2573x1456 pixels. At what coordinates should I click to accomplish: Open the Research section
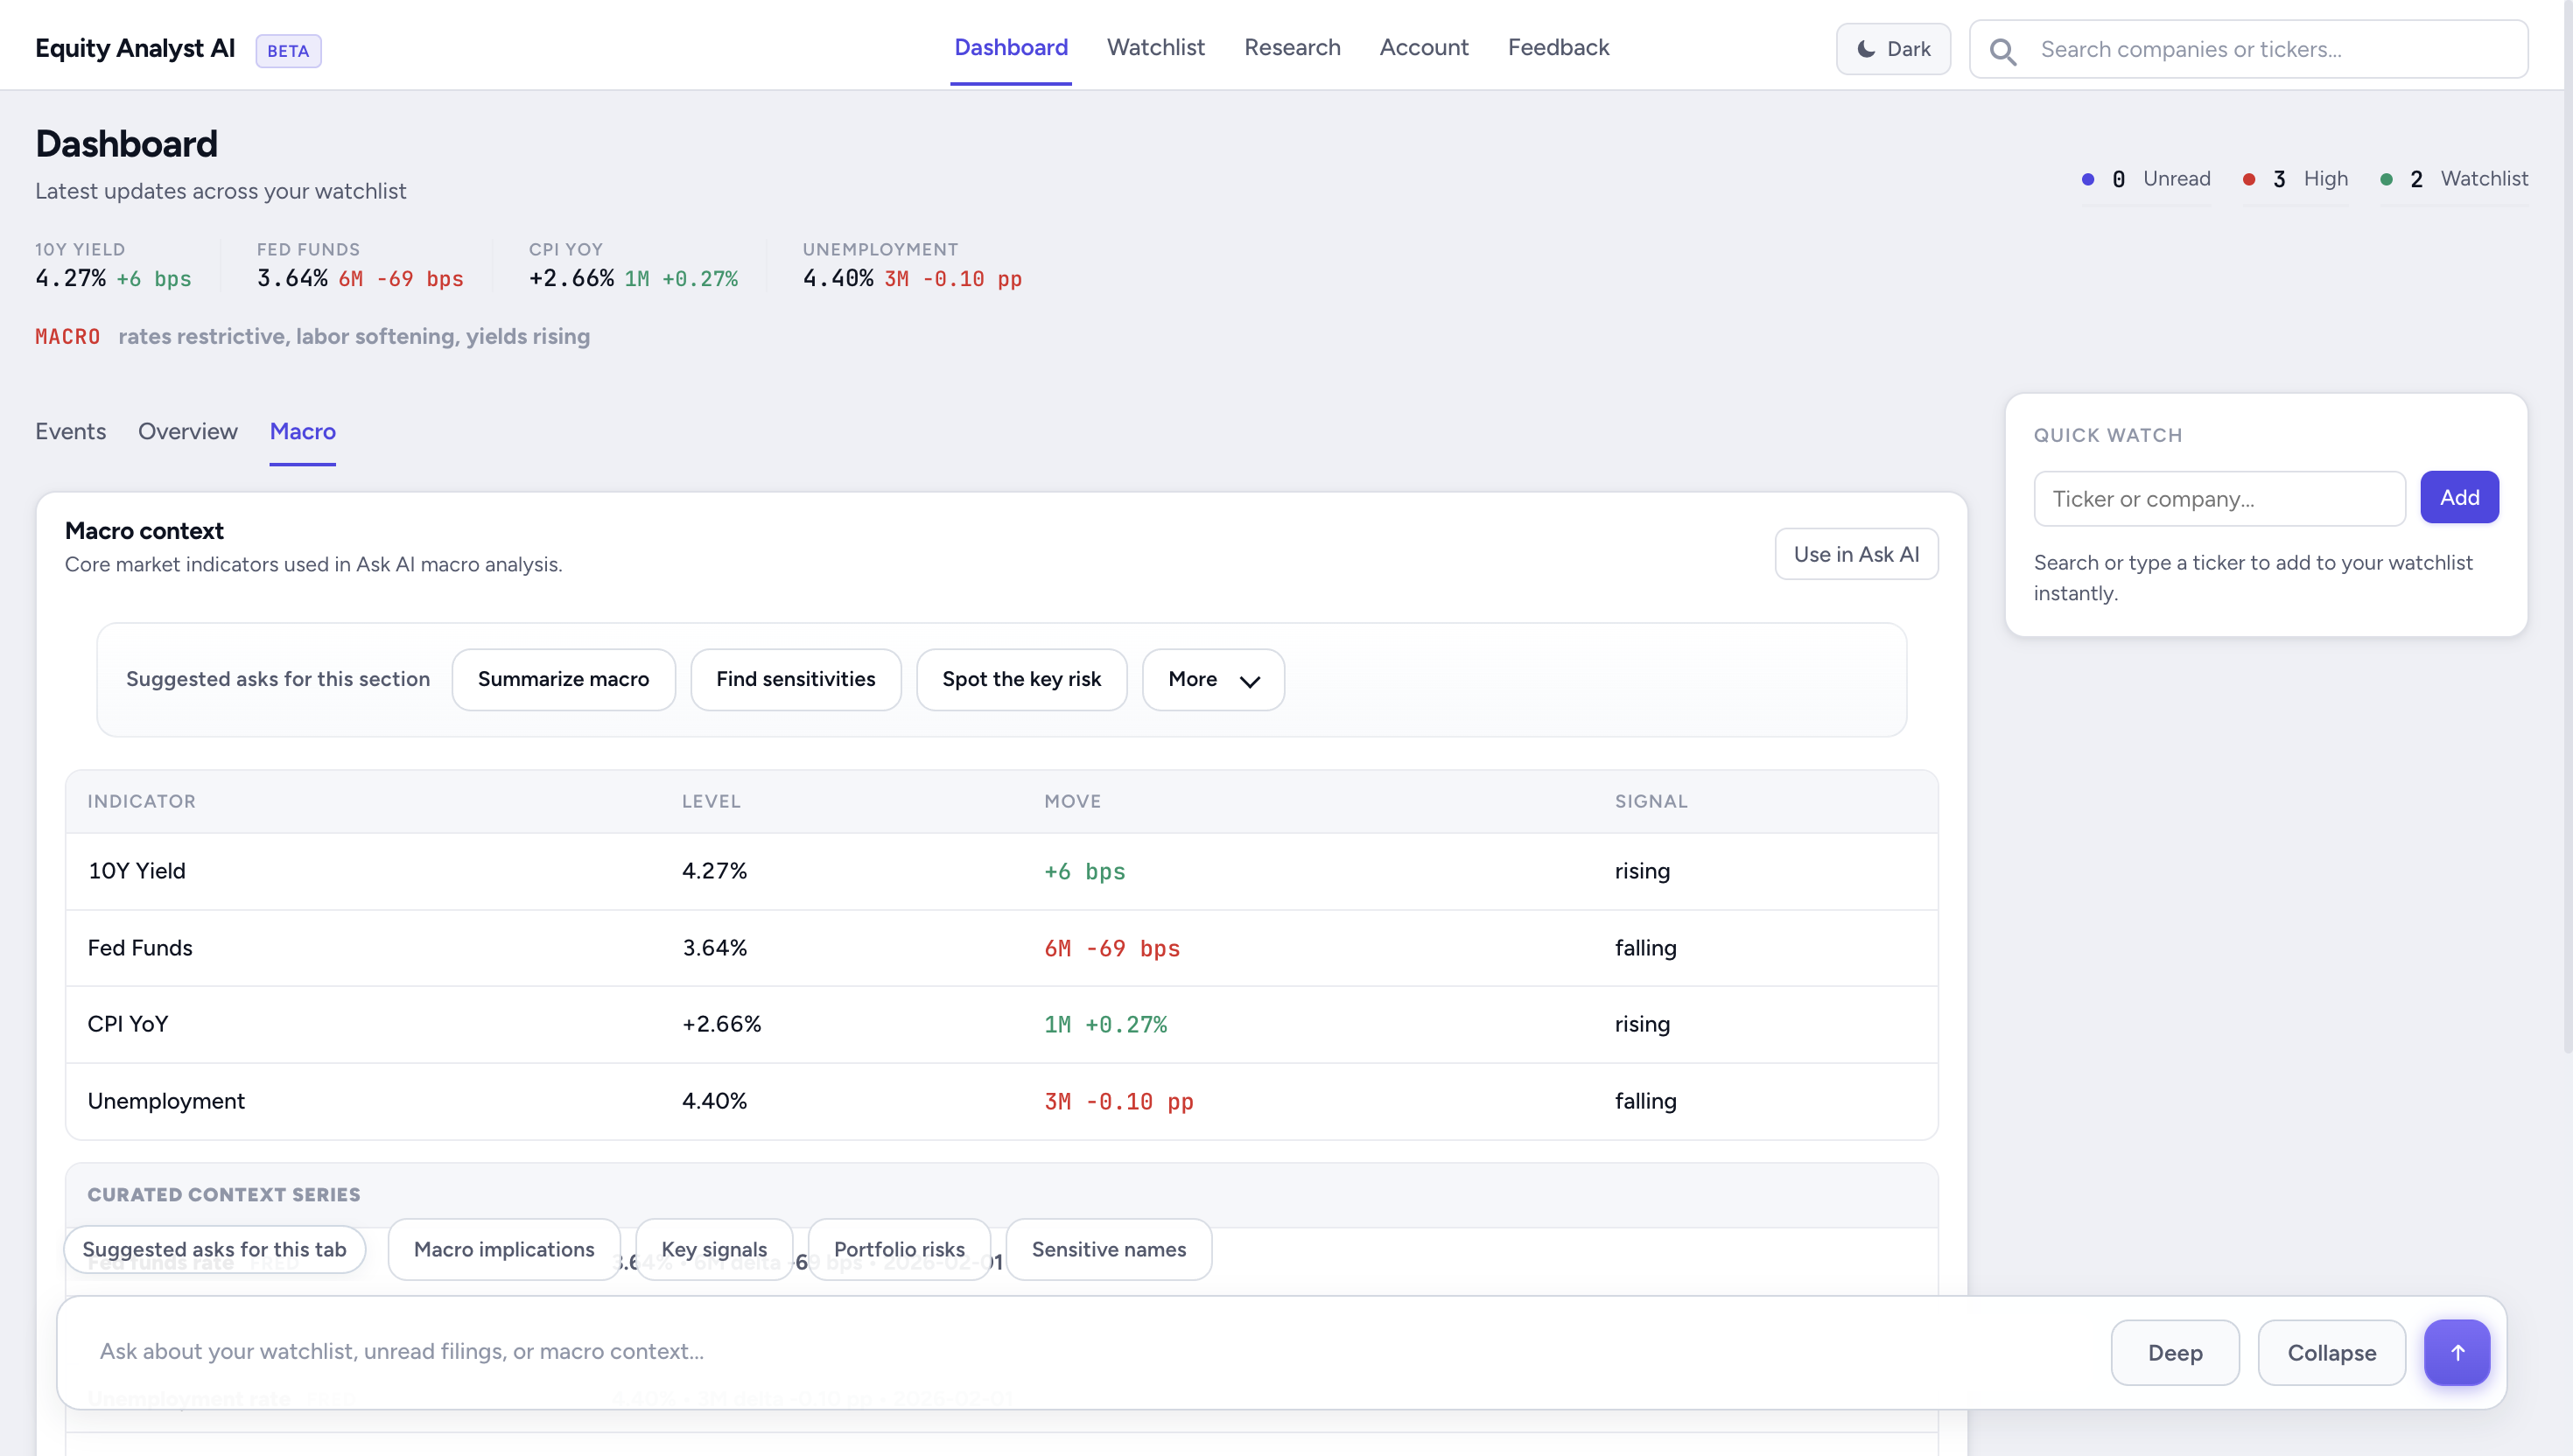(1292, 47)
